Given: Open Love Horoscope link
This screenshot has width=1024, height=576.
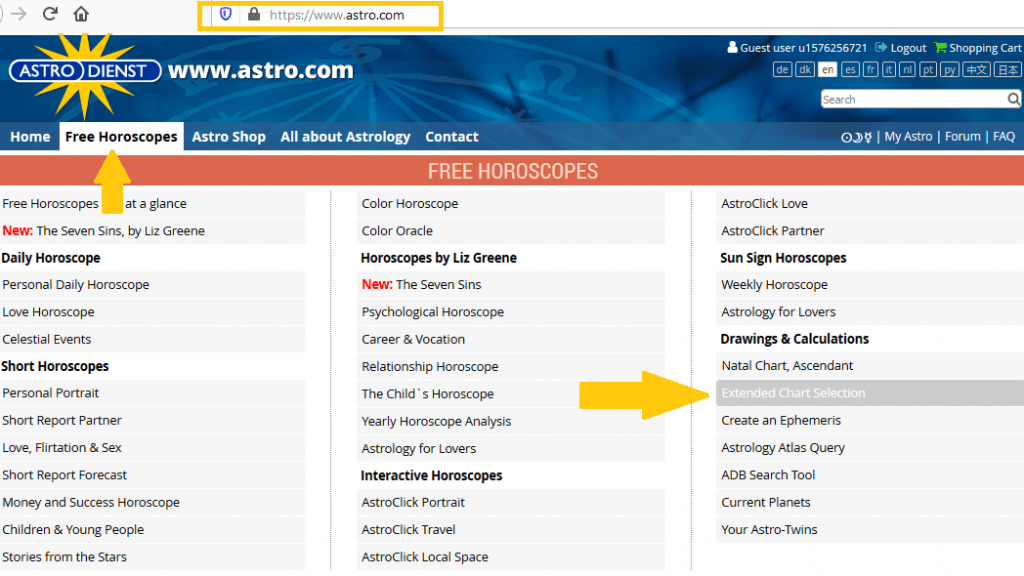Looking at the screenshot, I should point(153,312).
